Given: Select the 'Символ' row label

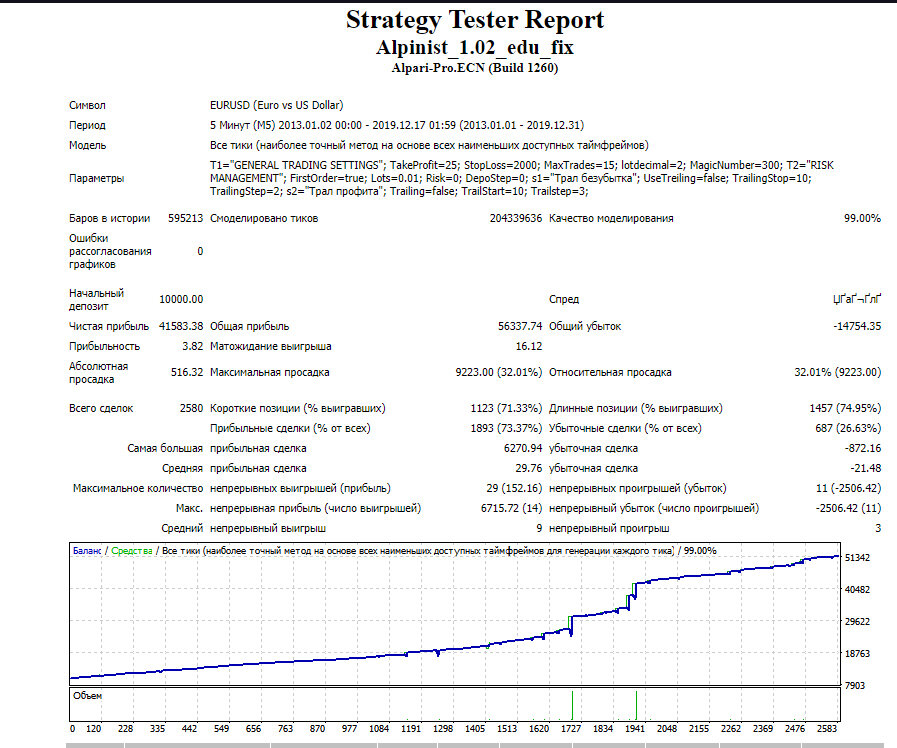Looking at the screenshot, I should [87, 105].
